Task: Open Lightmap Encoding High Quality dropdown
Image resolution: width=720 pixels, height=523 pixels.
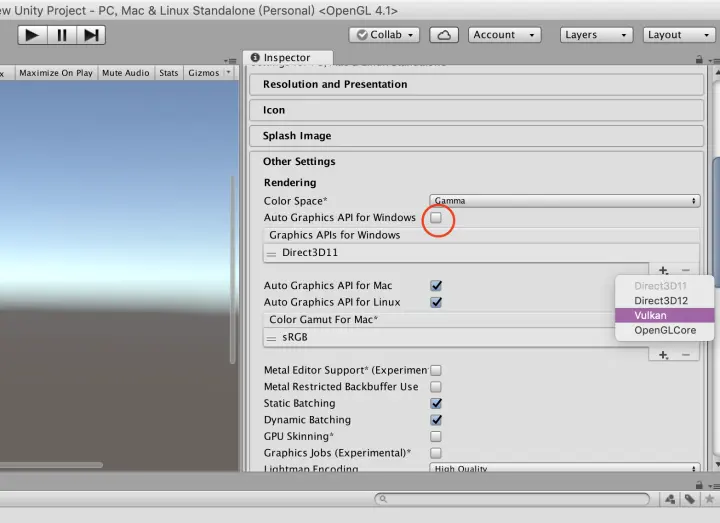Action: 565,468
